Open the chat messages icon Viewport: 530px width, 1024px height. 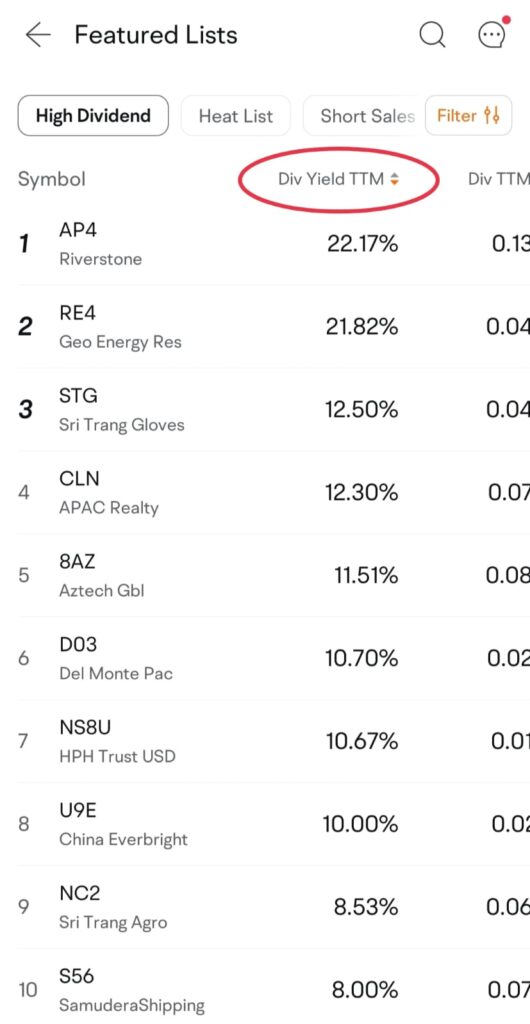493,33
